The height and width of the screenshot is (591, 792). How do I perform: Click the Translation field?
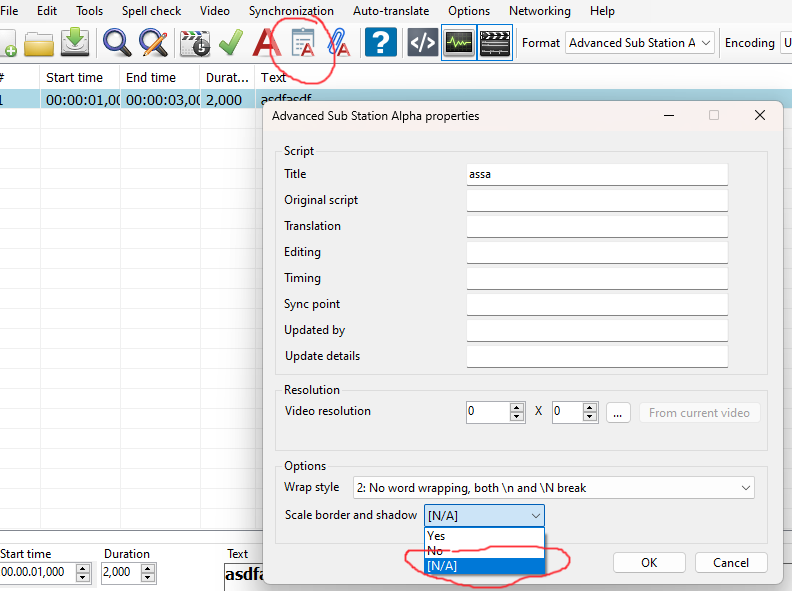tap(597, 226)
